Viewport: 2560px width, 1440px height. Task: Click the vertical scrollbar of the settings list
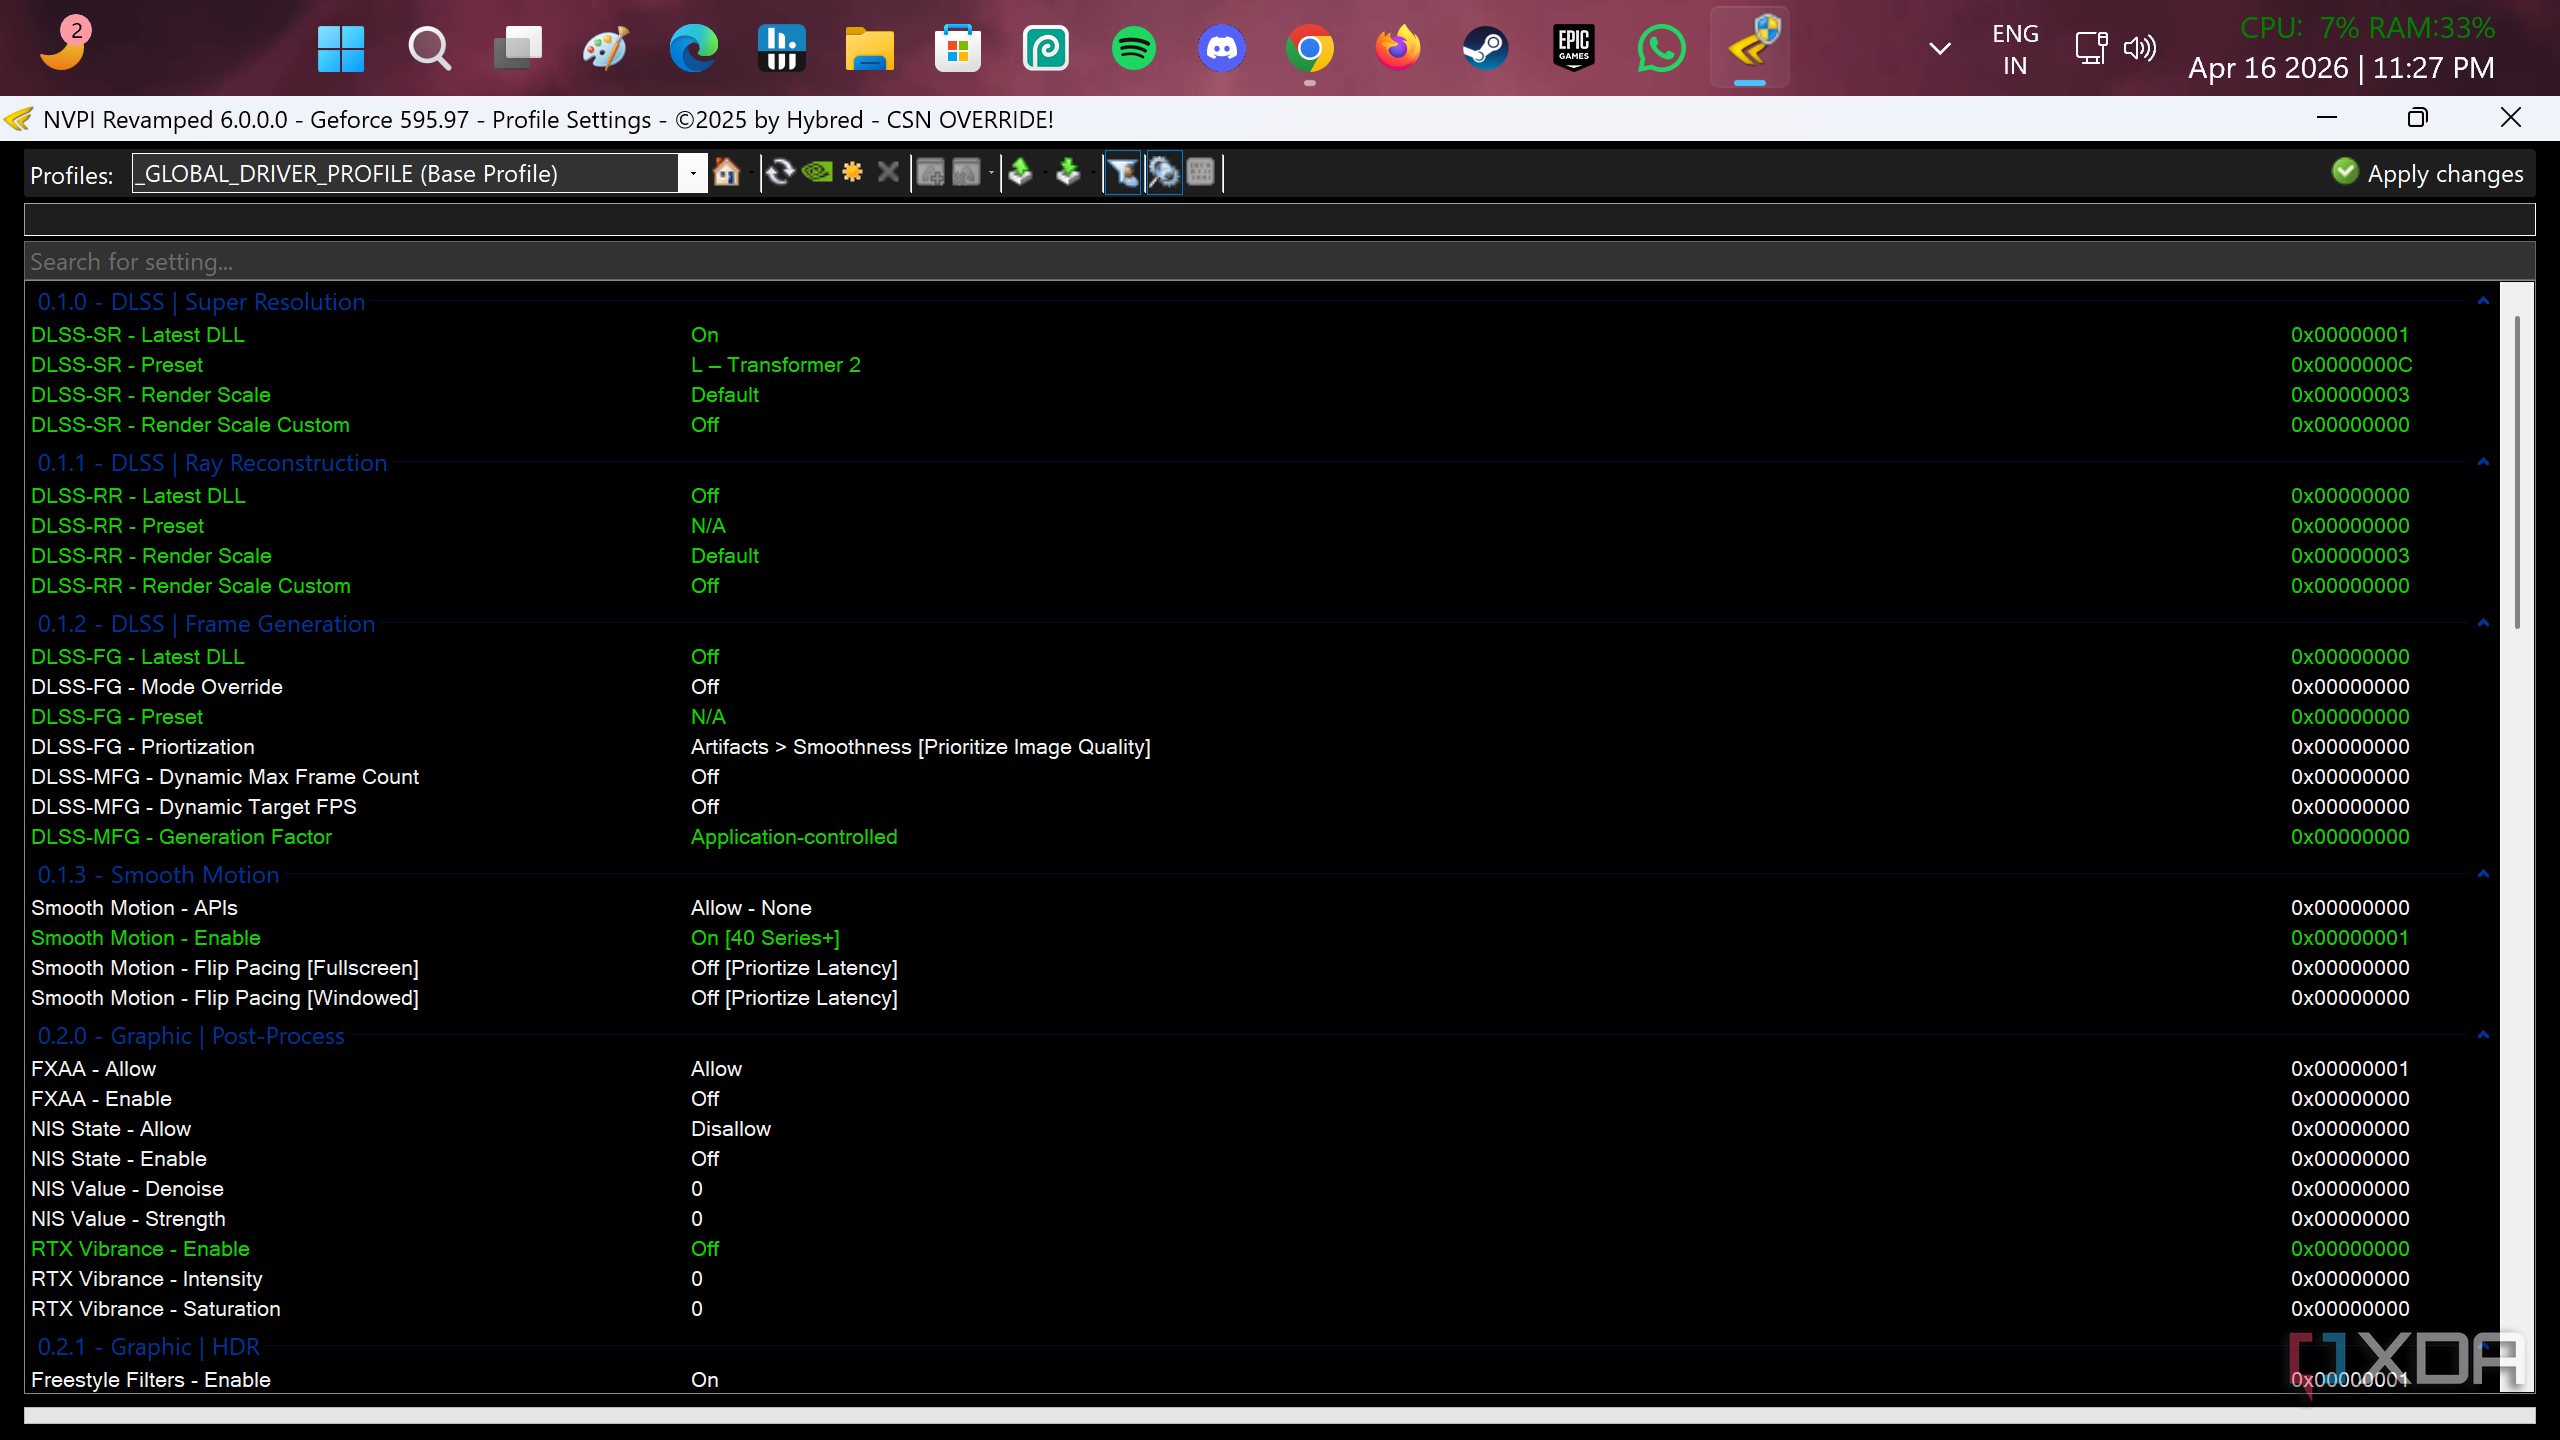coord(2516,472)
